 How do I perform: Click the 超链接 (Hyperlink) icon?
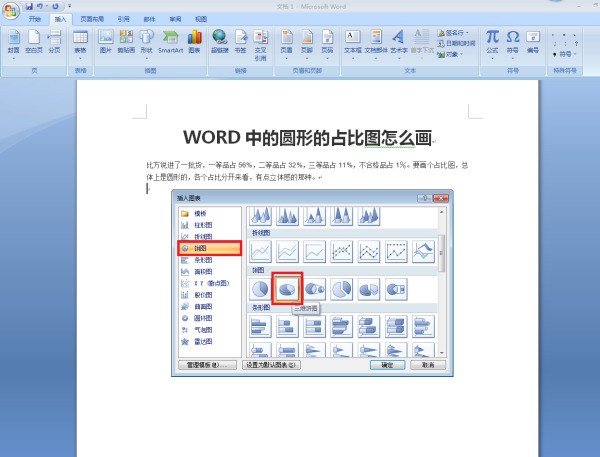pyautogui.click(x=220, y=42)
